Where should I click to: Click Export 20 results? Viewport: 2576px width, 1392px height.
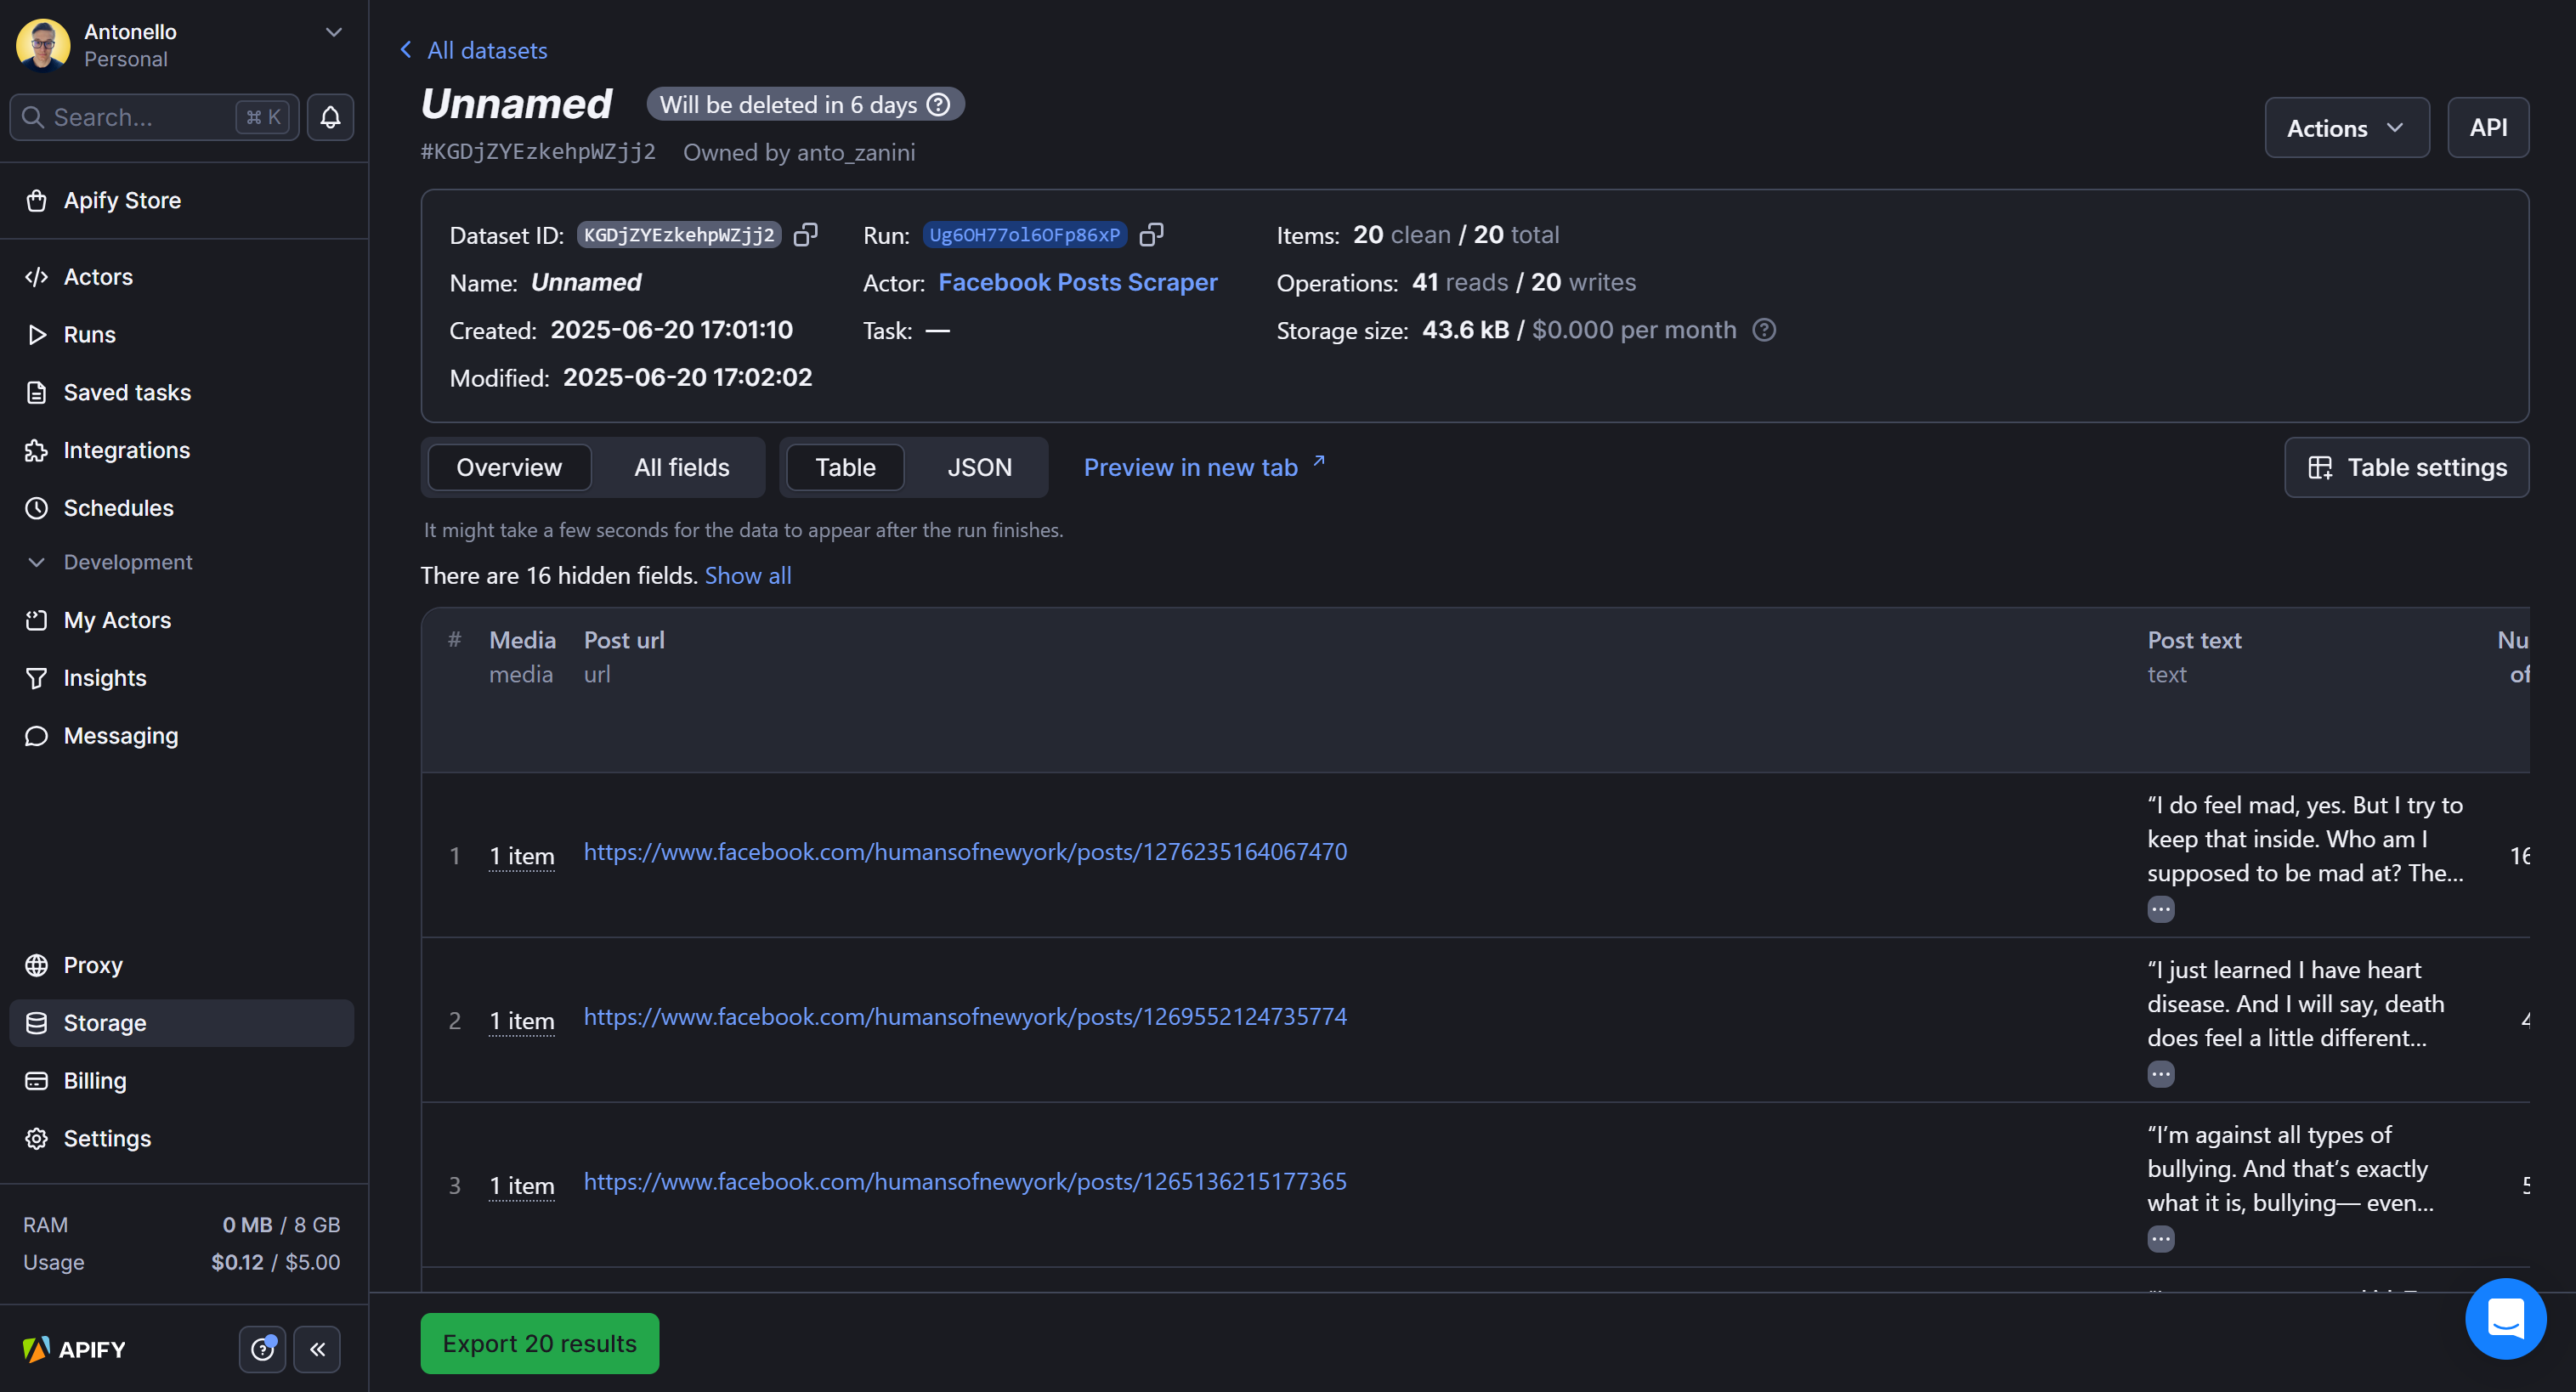539,1343
